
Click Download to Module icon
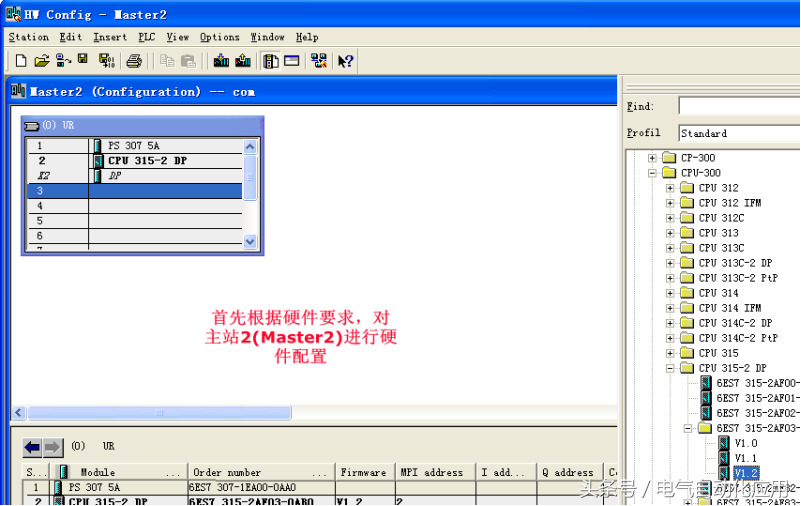pyautogui.click(x=221, y=61)
